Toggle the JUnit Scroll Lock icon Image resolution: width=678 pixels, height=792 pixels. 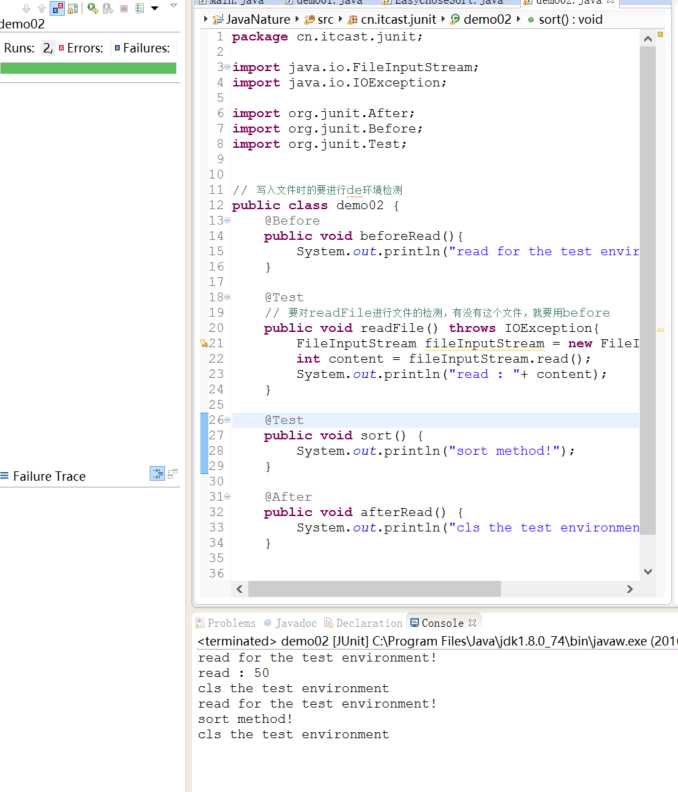(x=73, y=8)
